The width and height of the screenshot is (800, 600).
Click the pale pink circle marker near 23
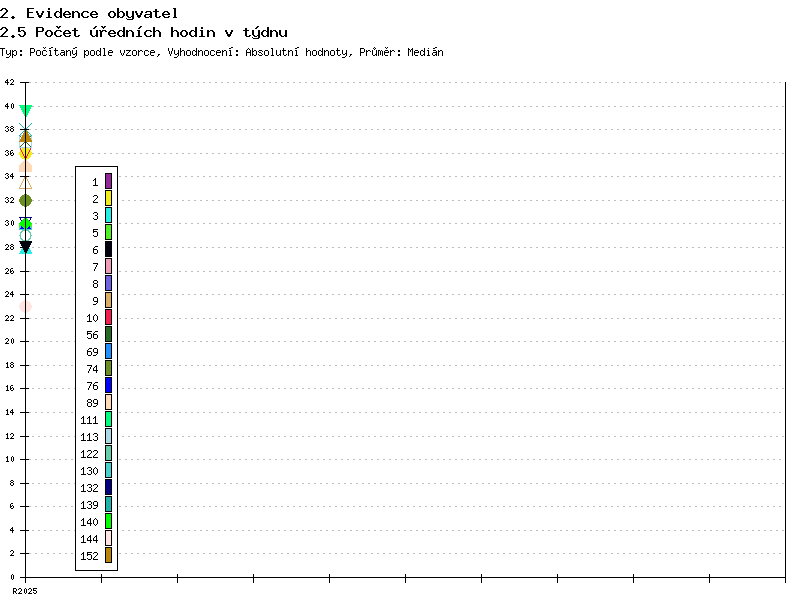(26, 307)
